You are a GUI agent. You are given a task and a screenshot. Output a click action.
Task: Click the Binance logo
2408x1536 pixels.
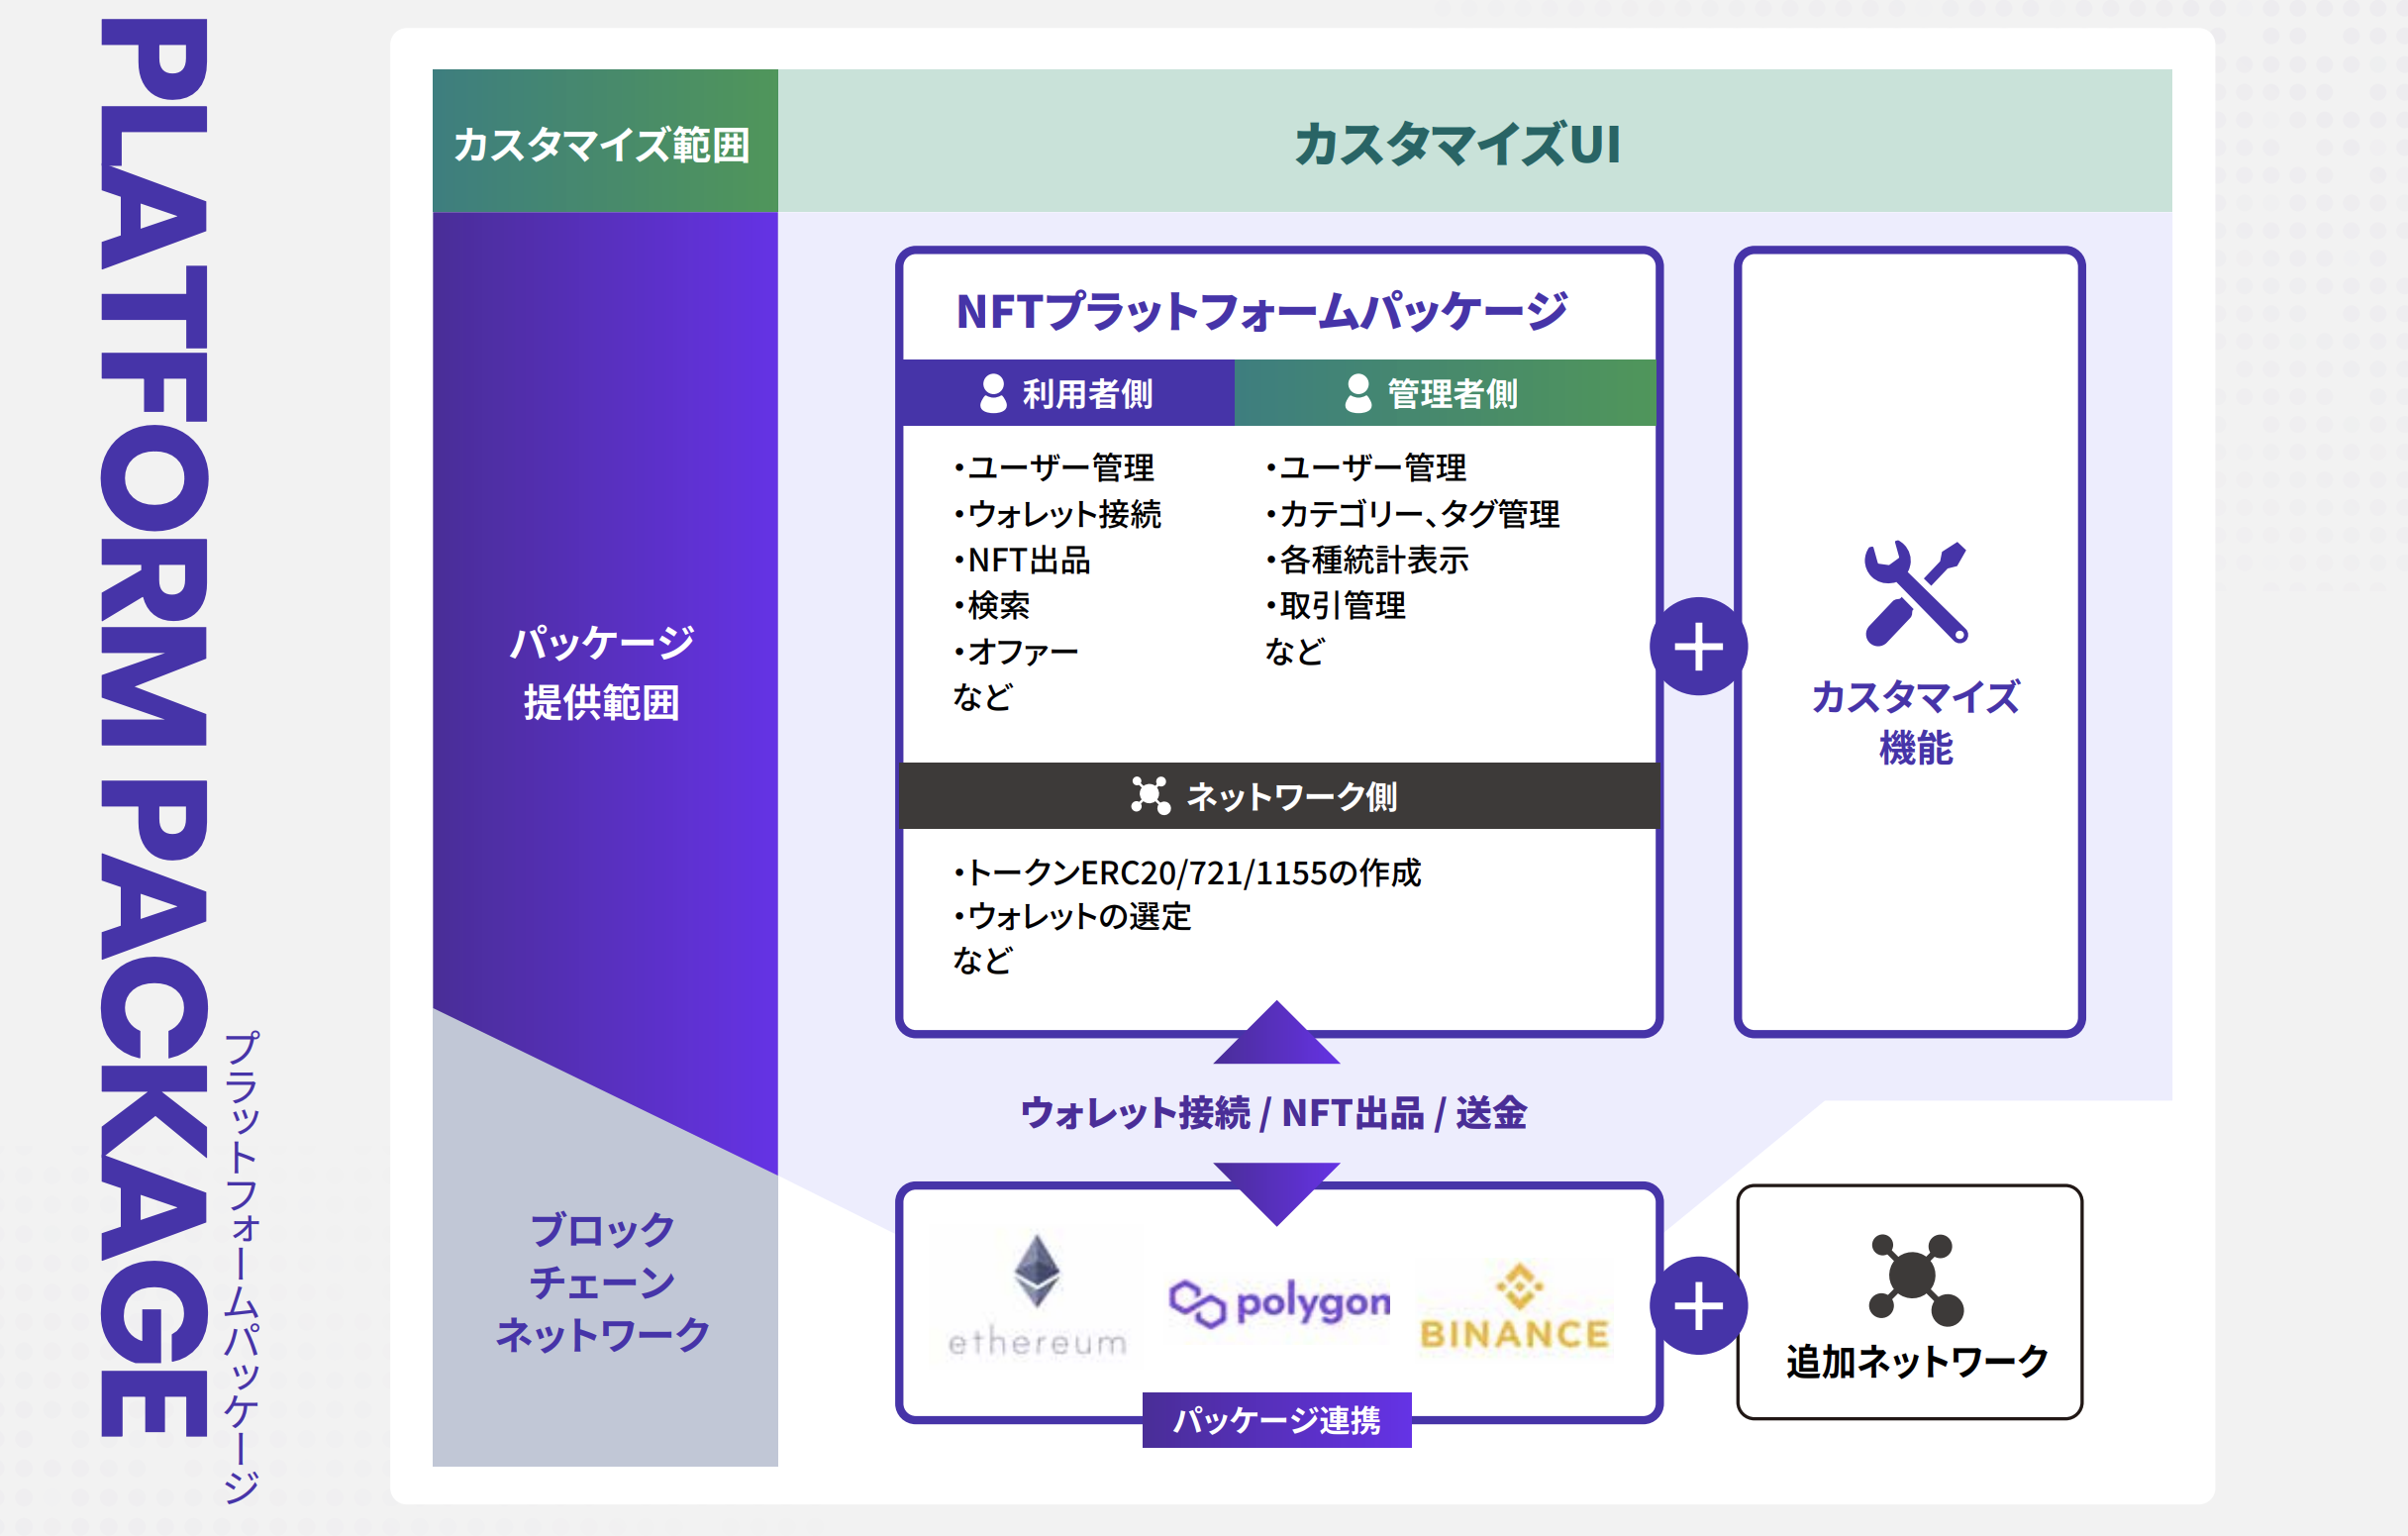pyautogui.click(x=1515, y=1307)
